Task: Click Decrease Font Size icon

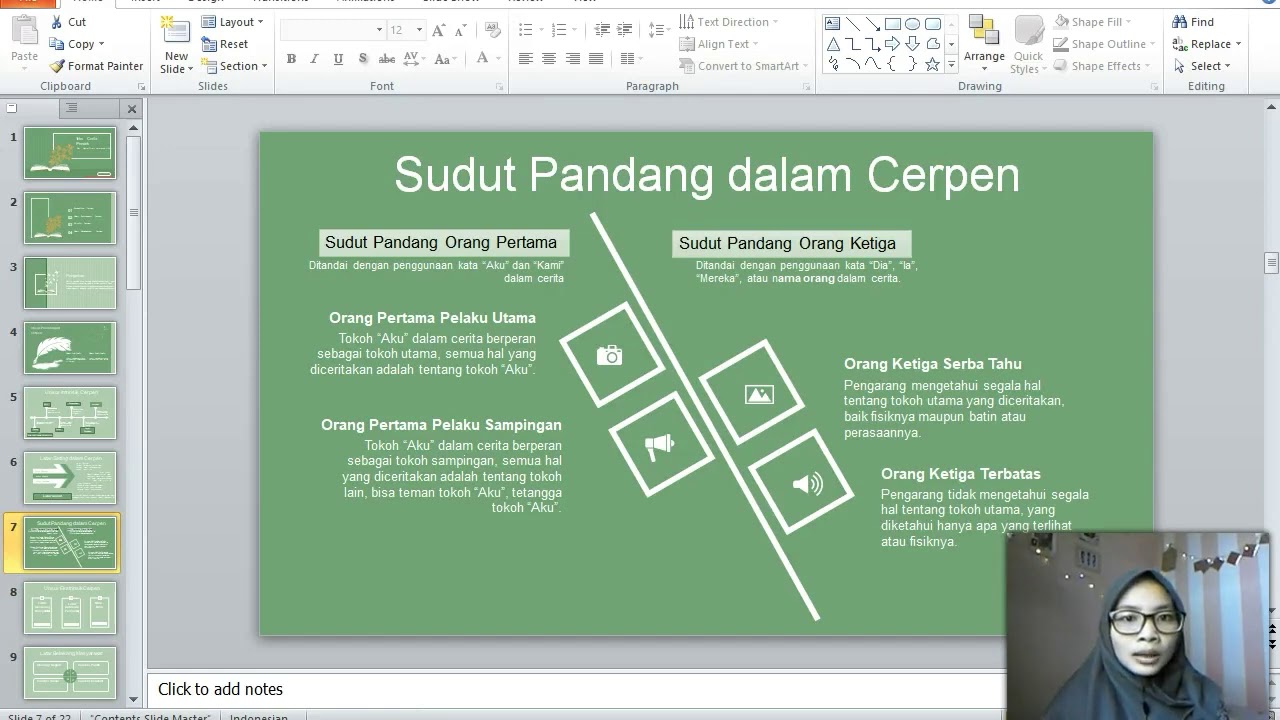Action: click(x=461, y=30)
